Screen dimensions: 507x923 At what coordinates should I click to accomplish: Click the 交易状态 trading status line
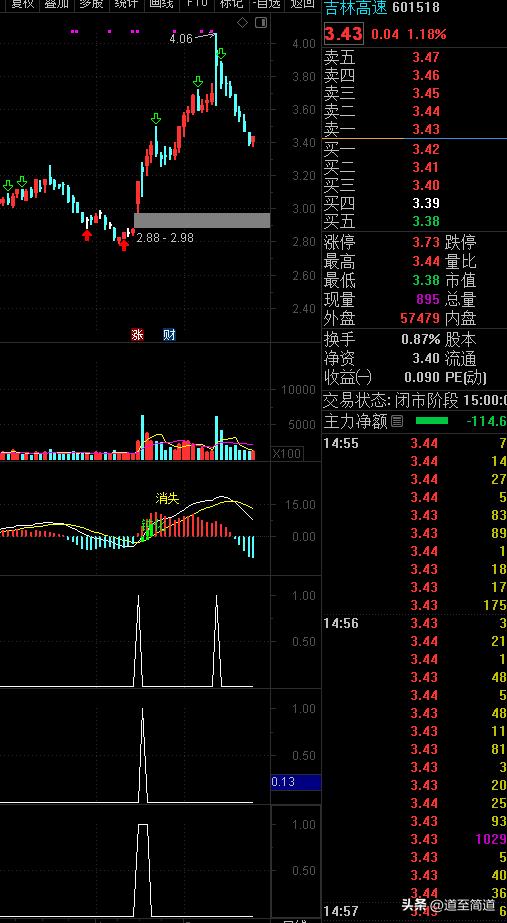coord(415,401)
